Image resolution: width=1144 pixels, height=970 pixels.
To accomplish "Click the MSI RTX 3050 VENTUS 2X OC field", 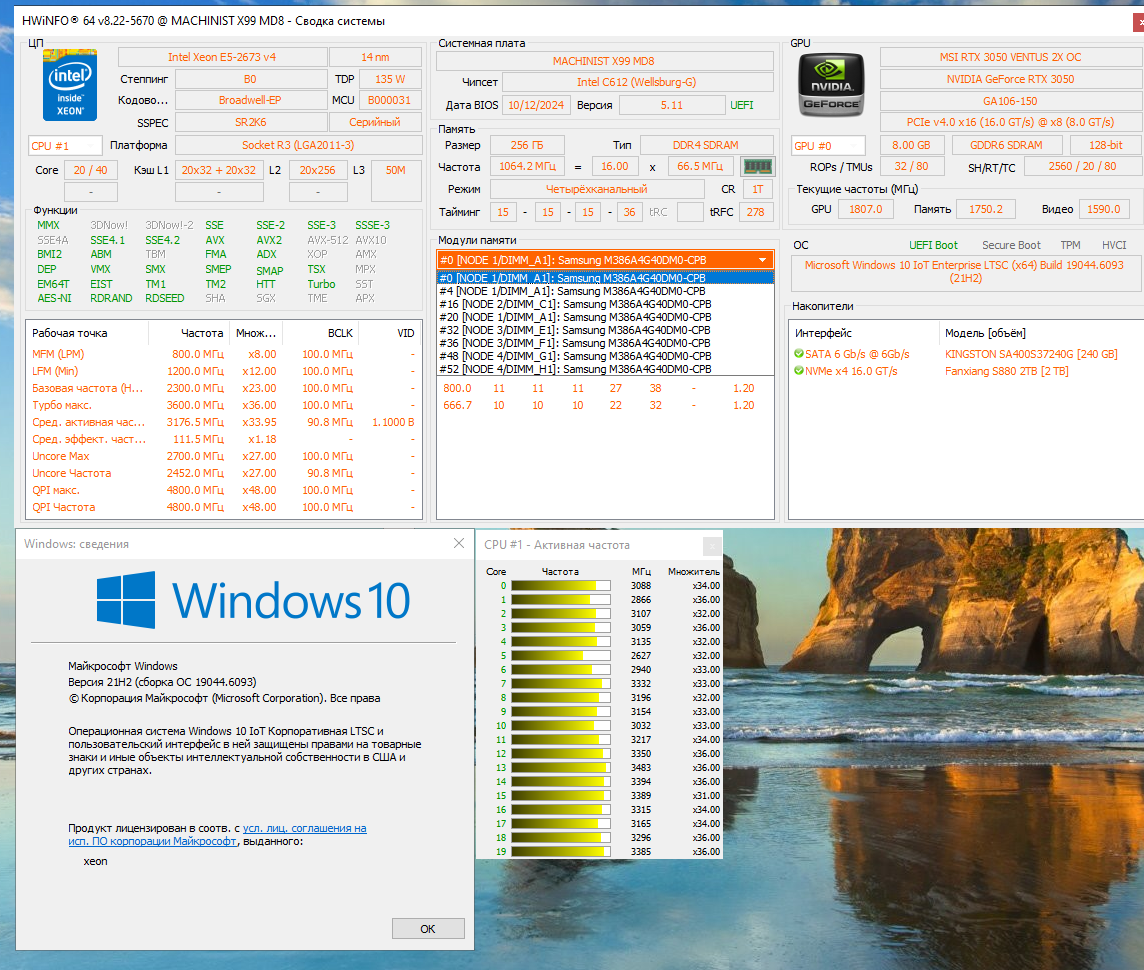I will click(1010, 57).
